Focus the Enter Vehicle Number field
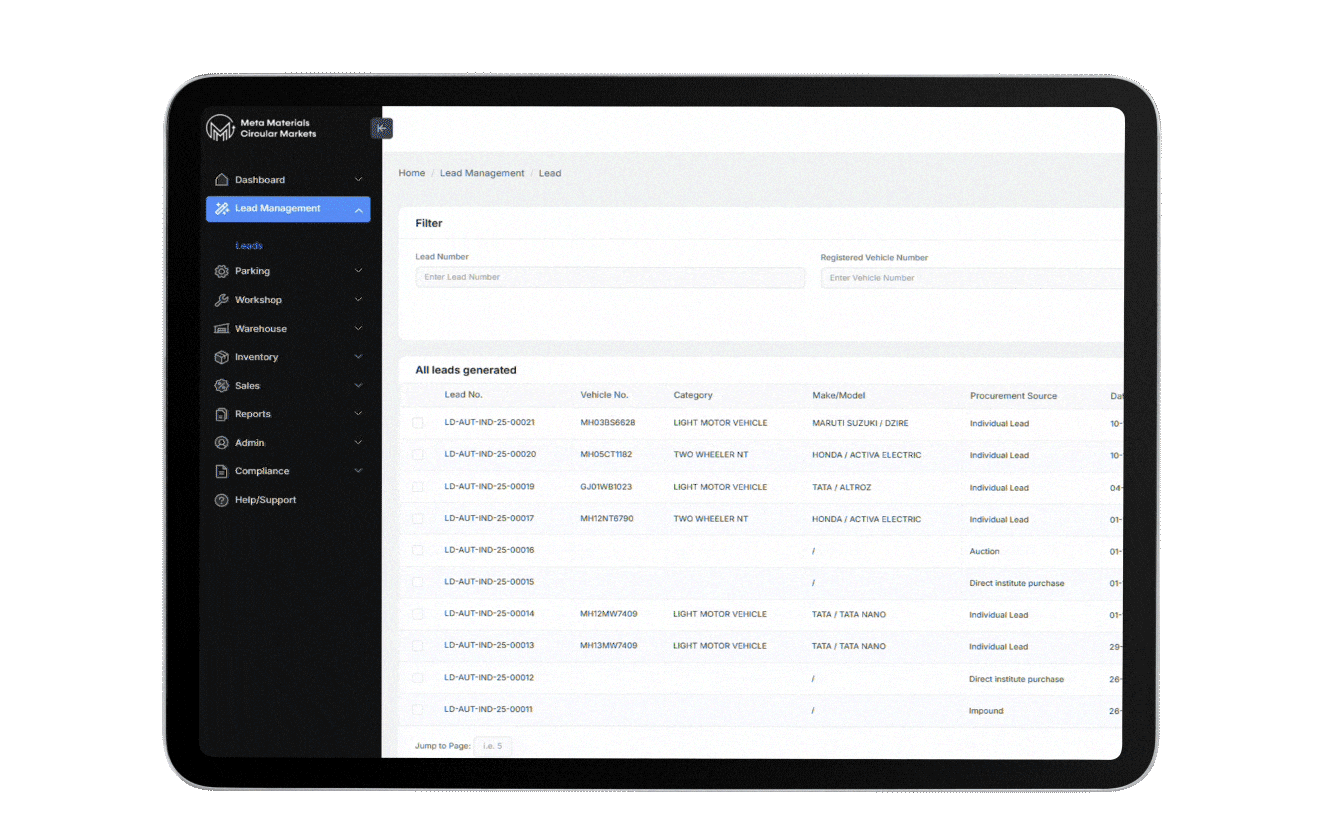Viewport: 1324px width, 832px height. pos(971,278)
